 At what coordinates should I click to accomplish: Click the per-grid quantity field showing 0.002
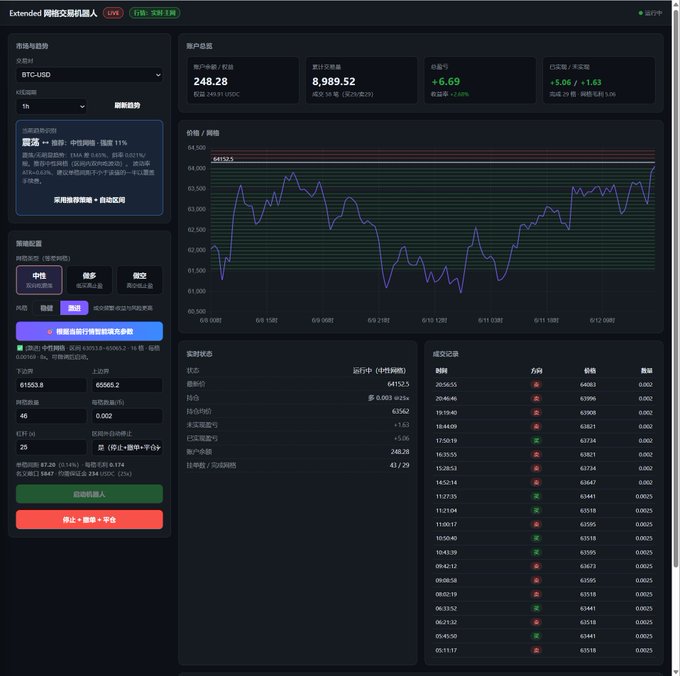[x=127, y=416]
